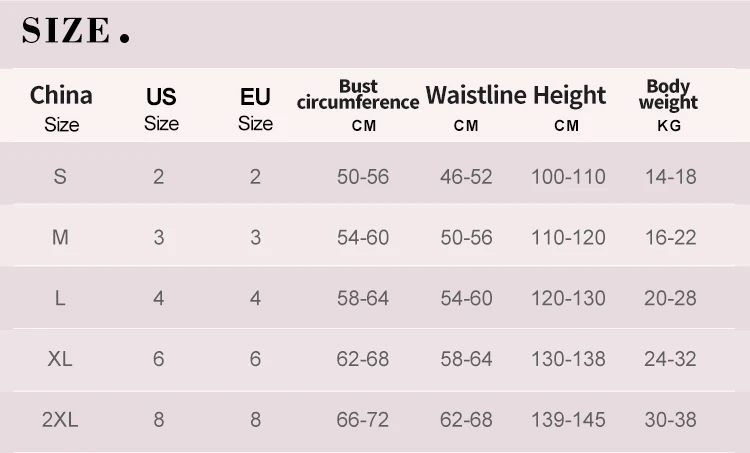The image size is (750, 453).
Task: Select the Body weight KG header
Action: click(x=669, y=105)
